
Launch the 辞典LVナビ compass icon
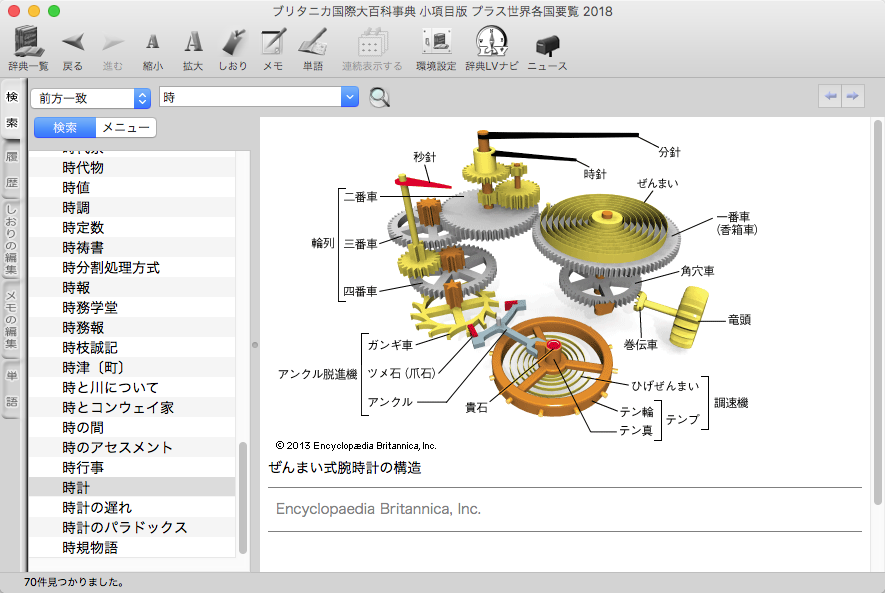coord(492,49)
